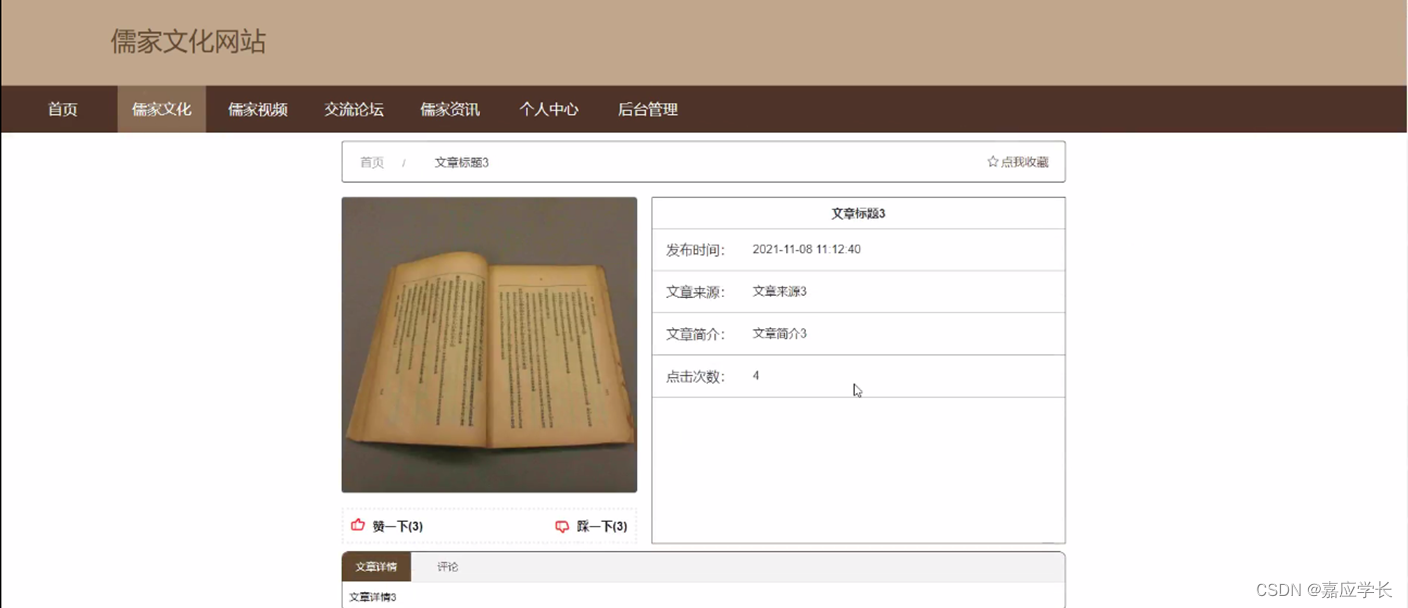Click the 点击次数 label

(695, 377)
